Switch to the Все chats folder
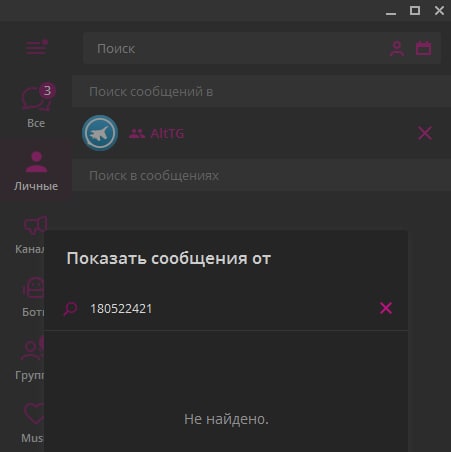 click(36, 106)
